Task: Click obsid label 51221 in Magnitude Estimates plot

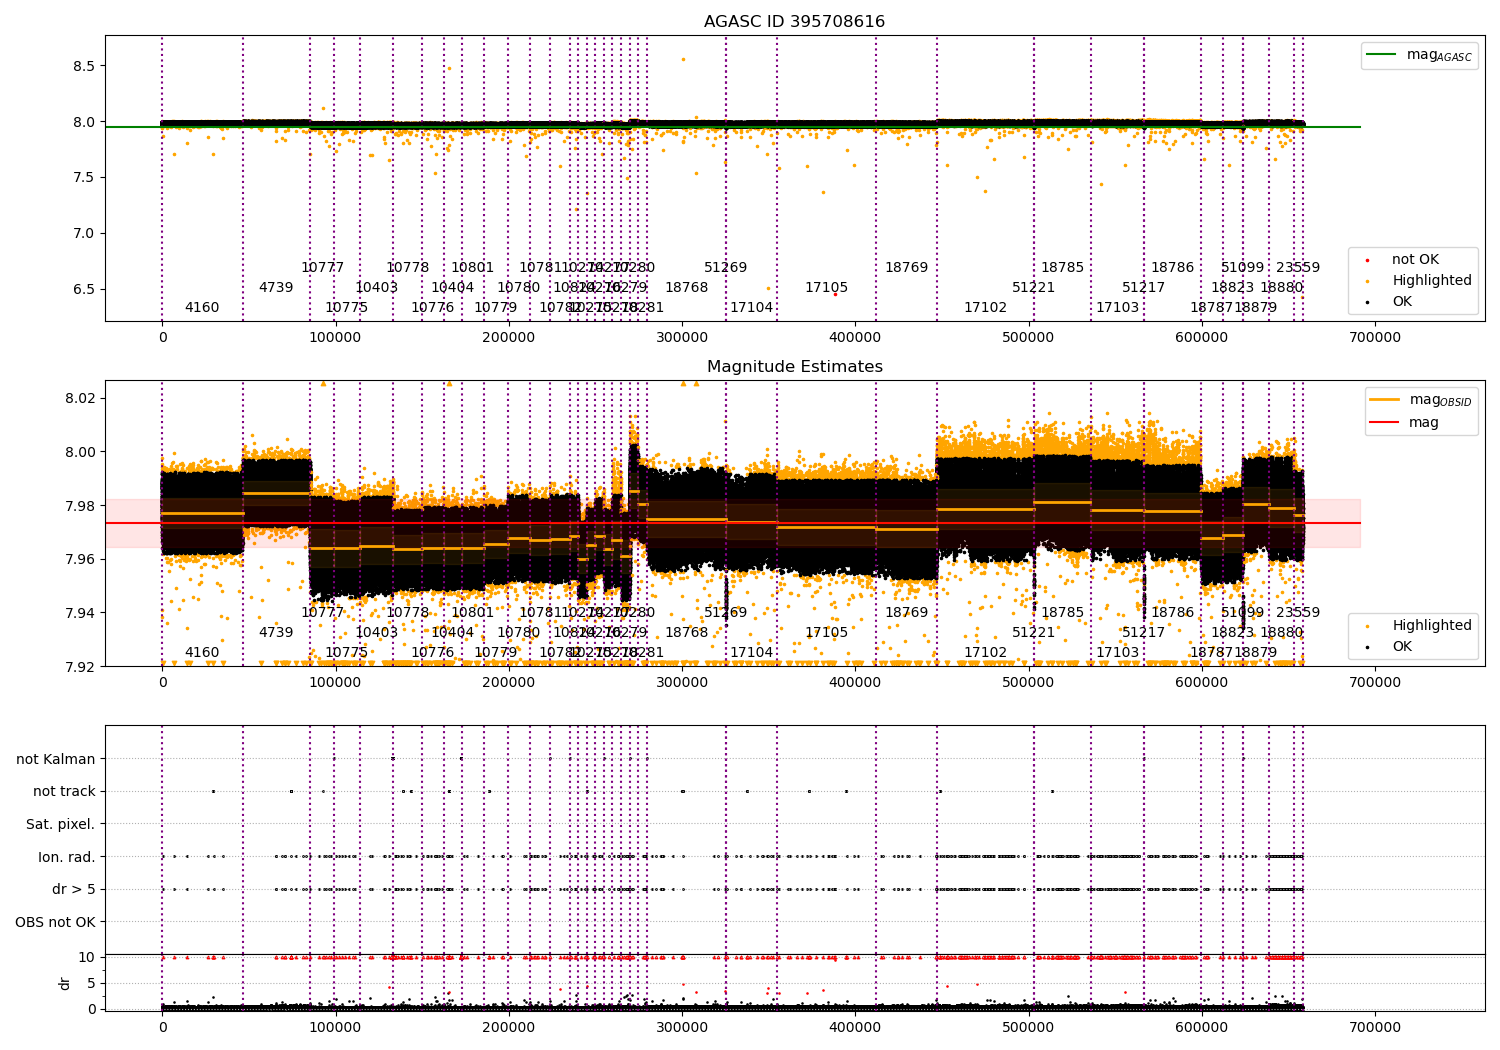Action: point(1034,633)
